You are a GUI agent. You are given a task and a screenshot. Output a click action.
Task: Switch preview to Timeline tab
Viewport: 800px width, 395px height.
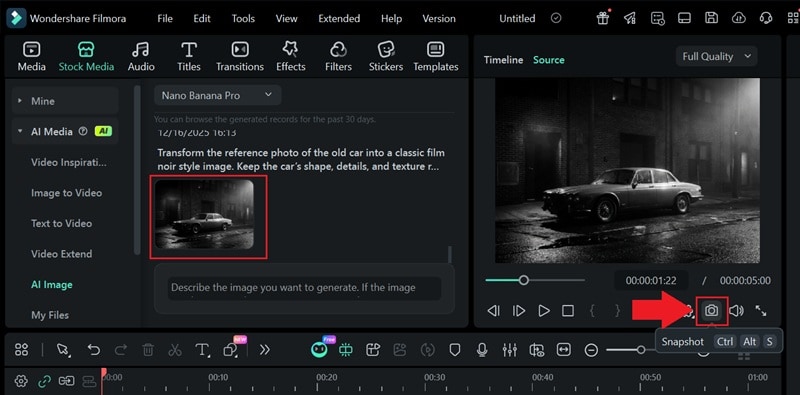point(503,60)
